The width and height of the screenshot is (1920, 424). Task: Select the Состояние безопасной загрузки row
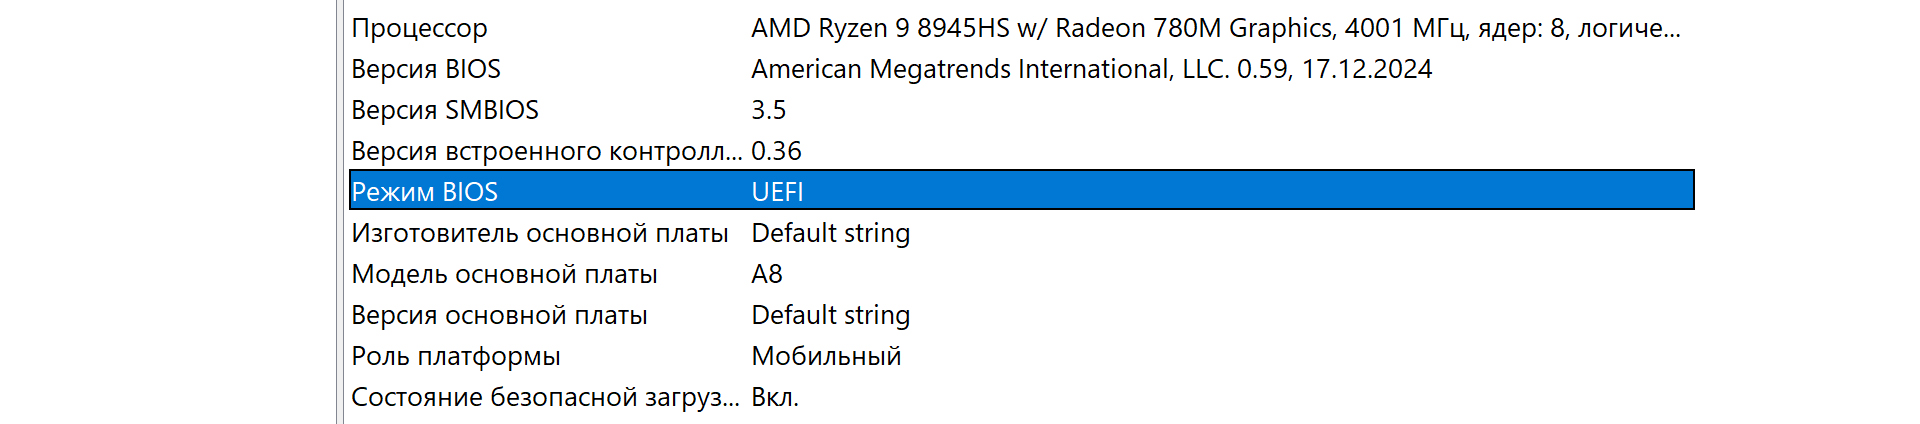pos(545,397)
